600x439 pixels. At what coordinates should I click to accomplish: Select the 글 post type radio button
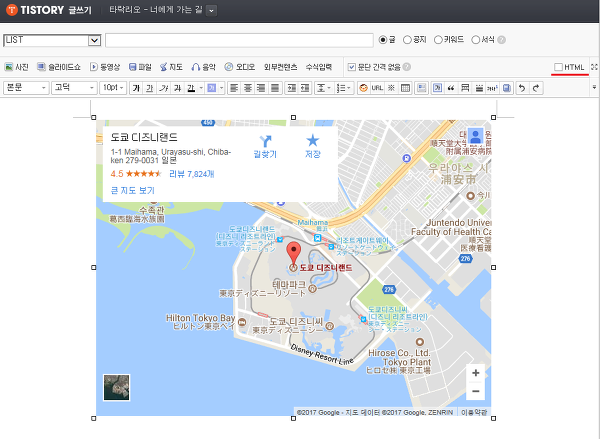point(383,40)
